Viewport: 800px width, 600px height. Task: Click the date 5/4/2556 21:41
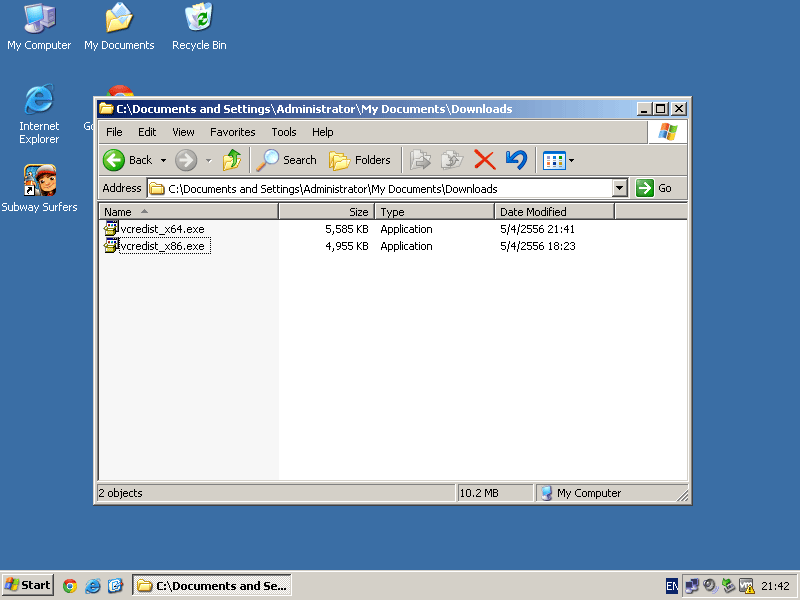(537, 230)
